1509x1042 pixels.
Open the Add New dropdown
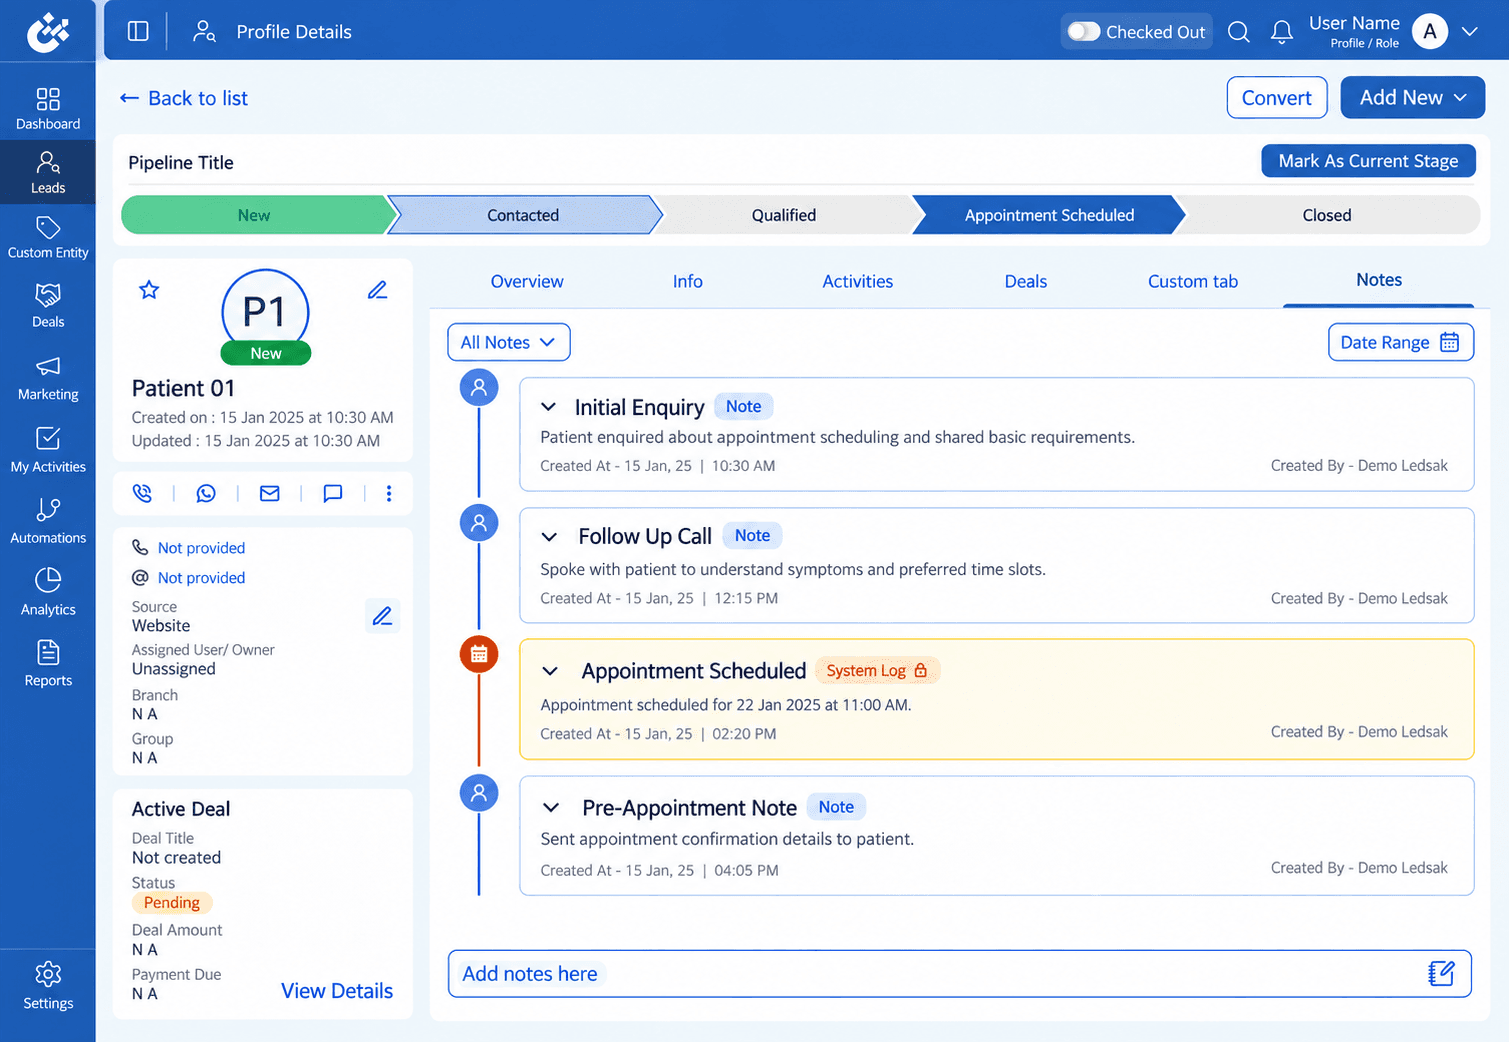(x=1412, y=97)
